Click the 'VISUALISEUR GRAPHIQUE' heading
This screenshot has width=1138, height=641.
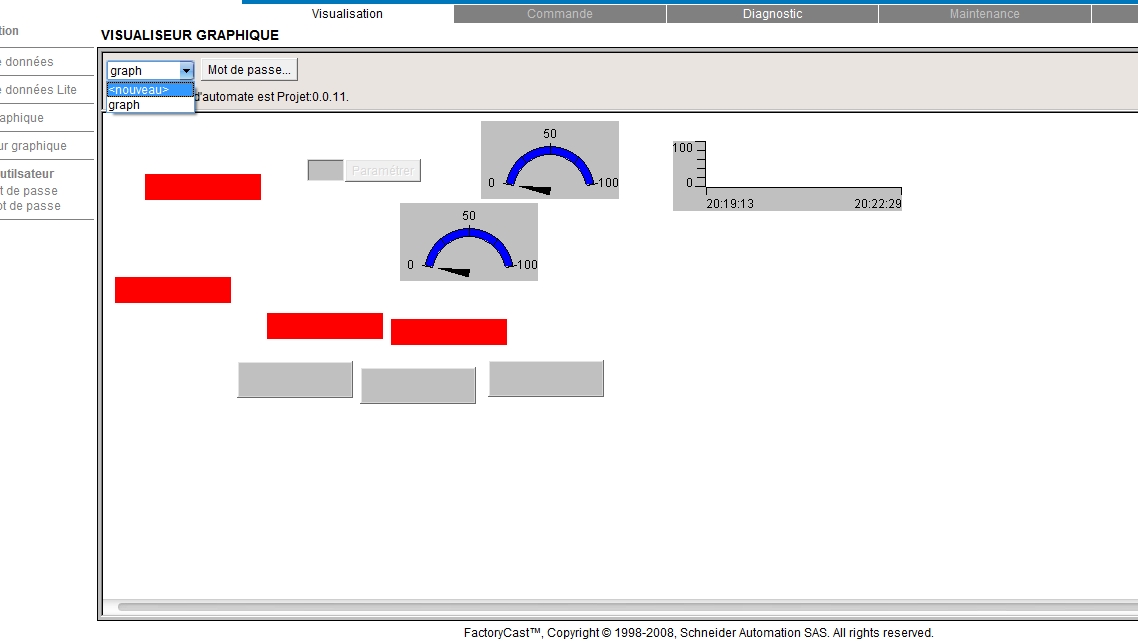point(189,36)
